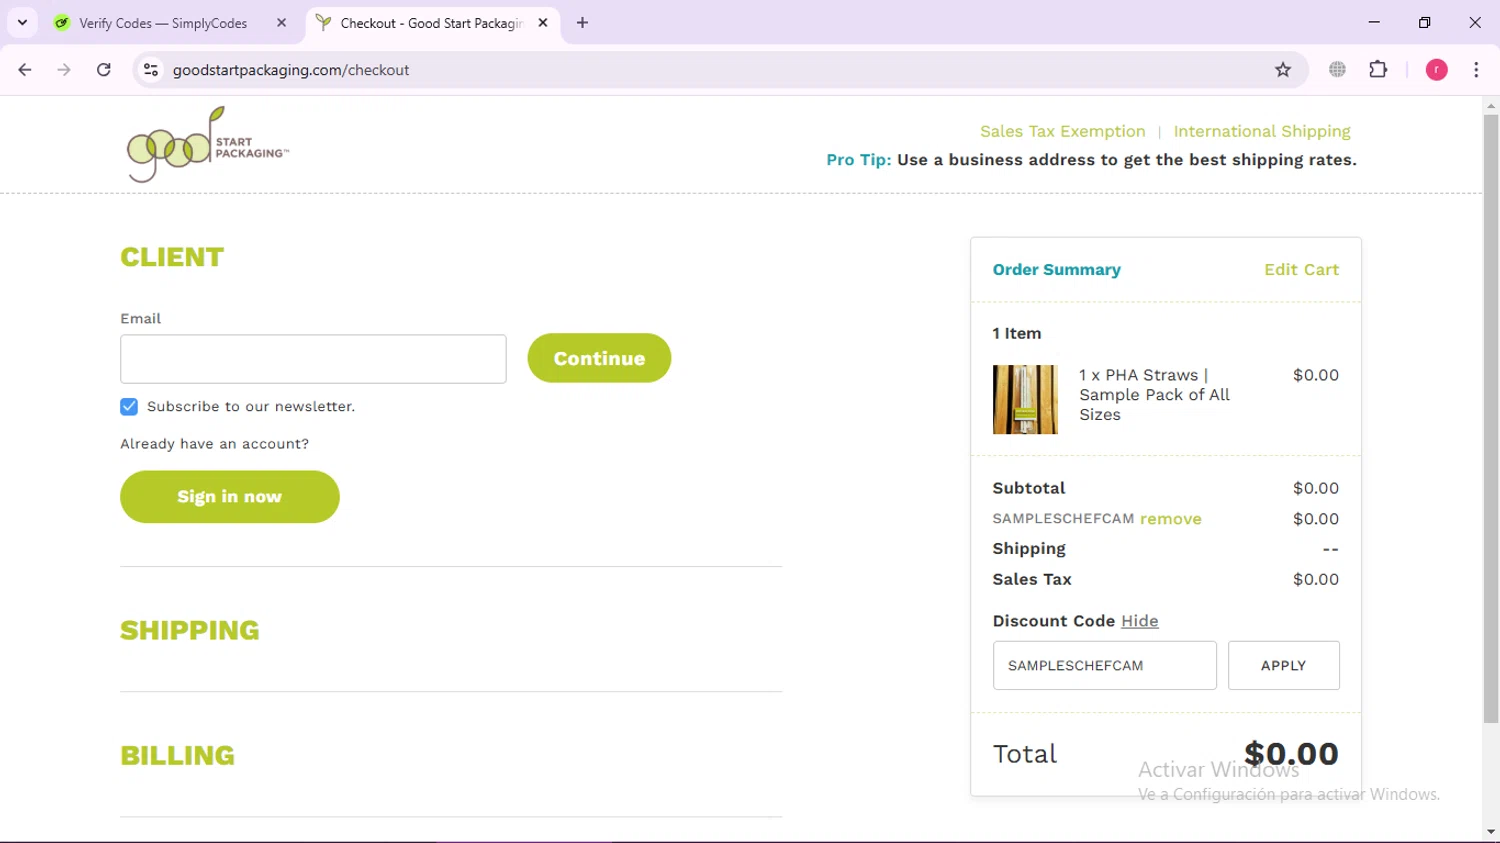
Task: Click the scrollbar down arrow
Action: click(1490, 832)
